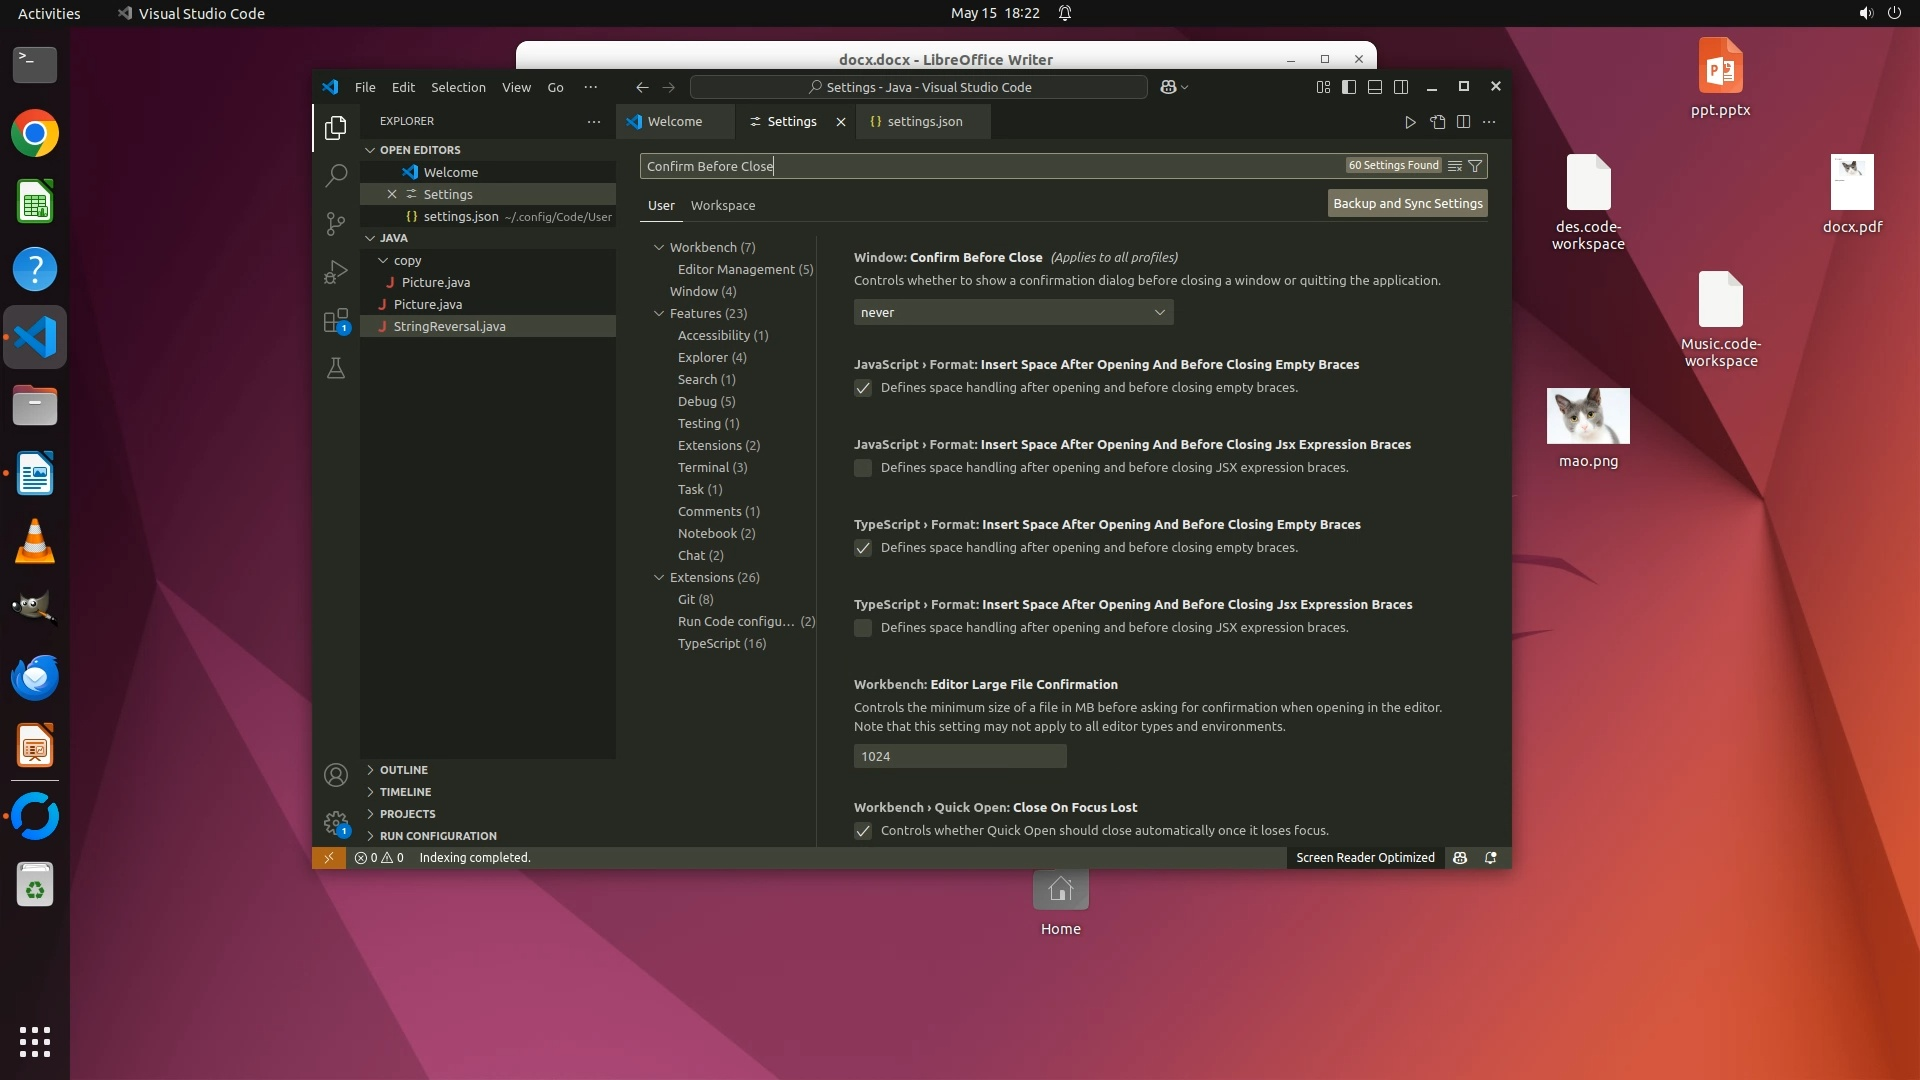
Task: Uncheck Quick Open Close On Focus Lost
Action: point(863,831)
